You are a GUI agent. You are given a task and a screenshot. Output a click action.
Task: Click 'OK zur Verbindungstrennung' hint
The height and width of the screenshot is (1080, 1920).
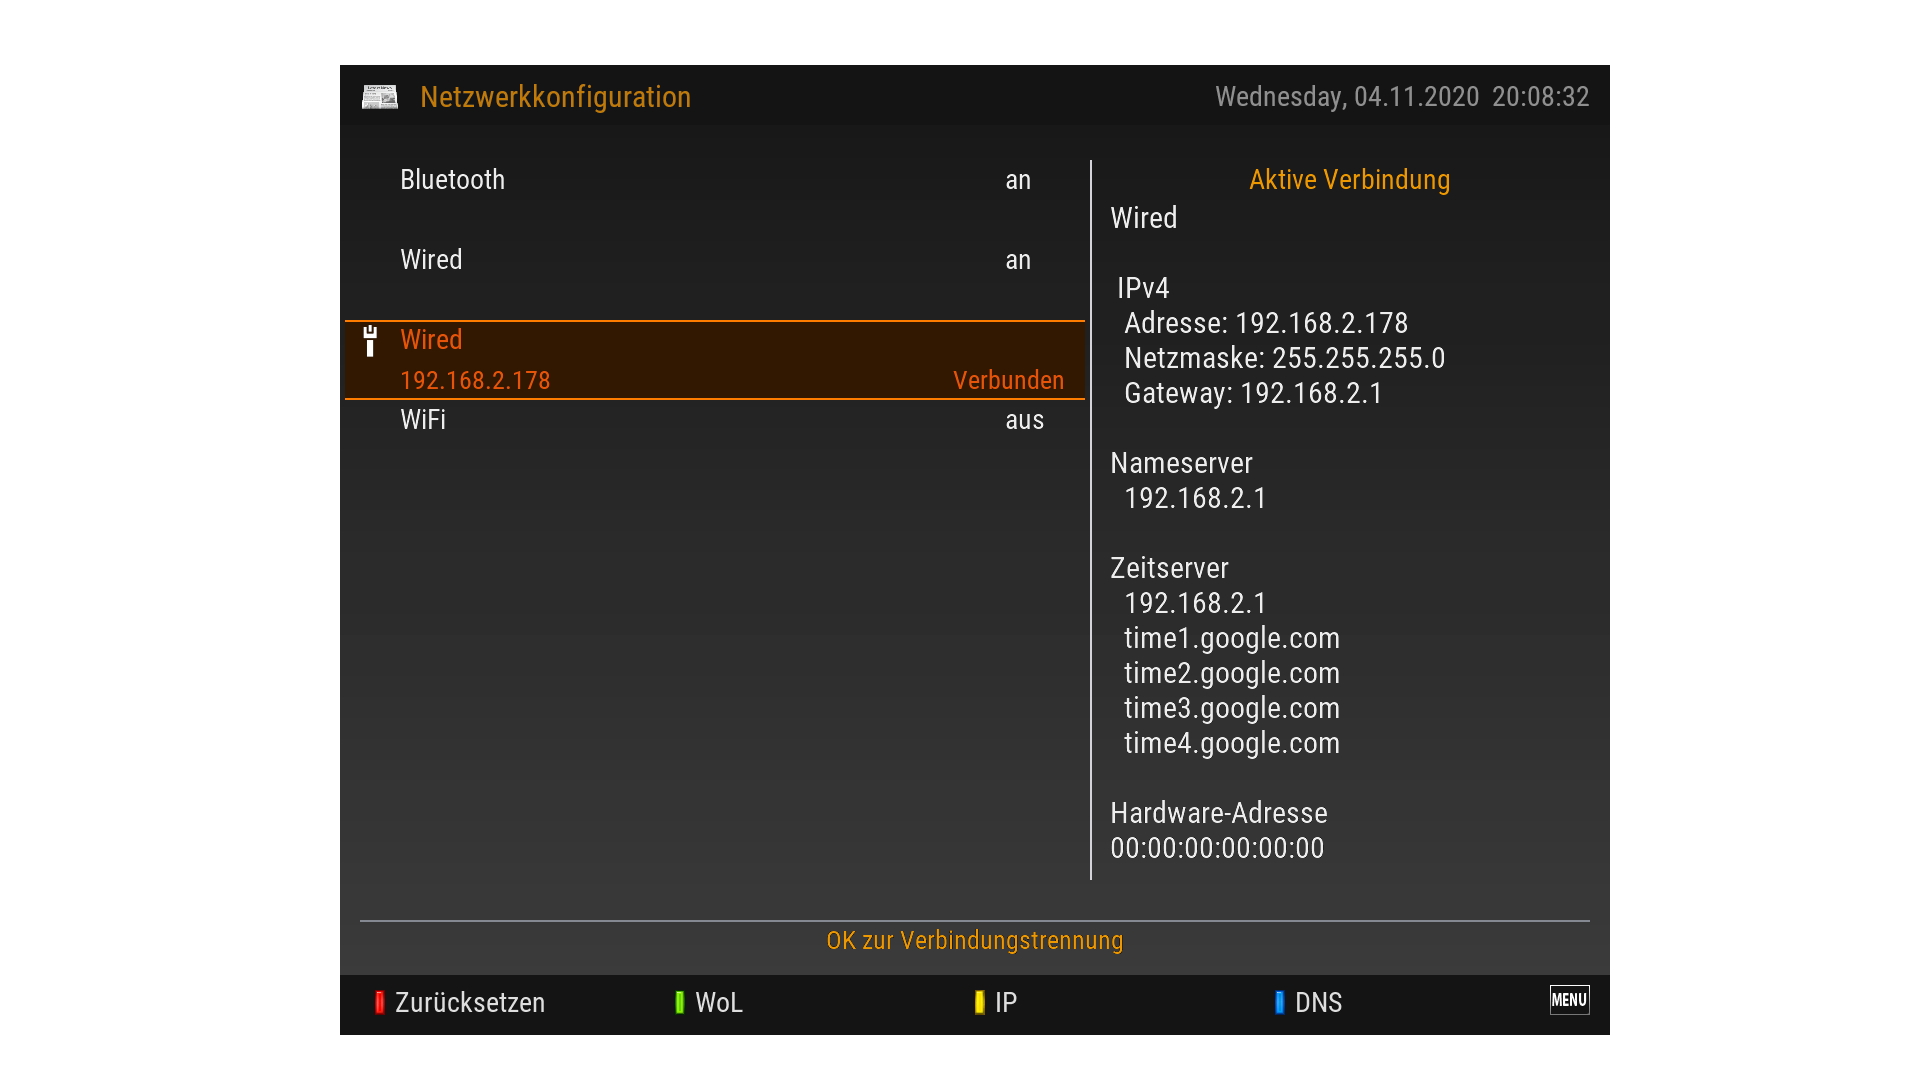tap(974, 941)
